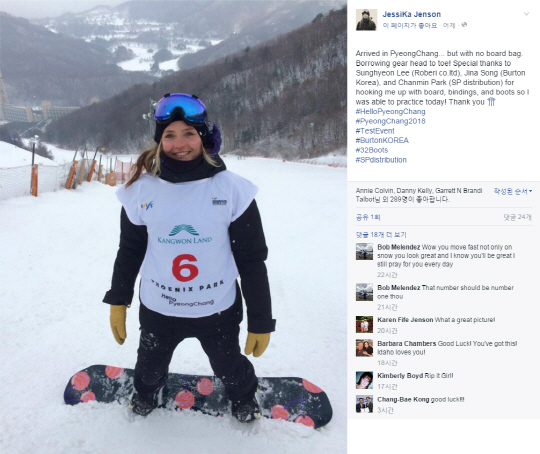Viewport: 540px width, 454px height.
Task: Open Bob Melendez's avatar on first comment
Action: pyautogui.click(x=364, y=251)
